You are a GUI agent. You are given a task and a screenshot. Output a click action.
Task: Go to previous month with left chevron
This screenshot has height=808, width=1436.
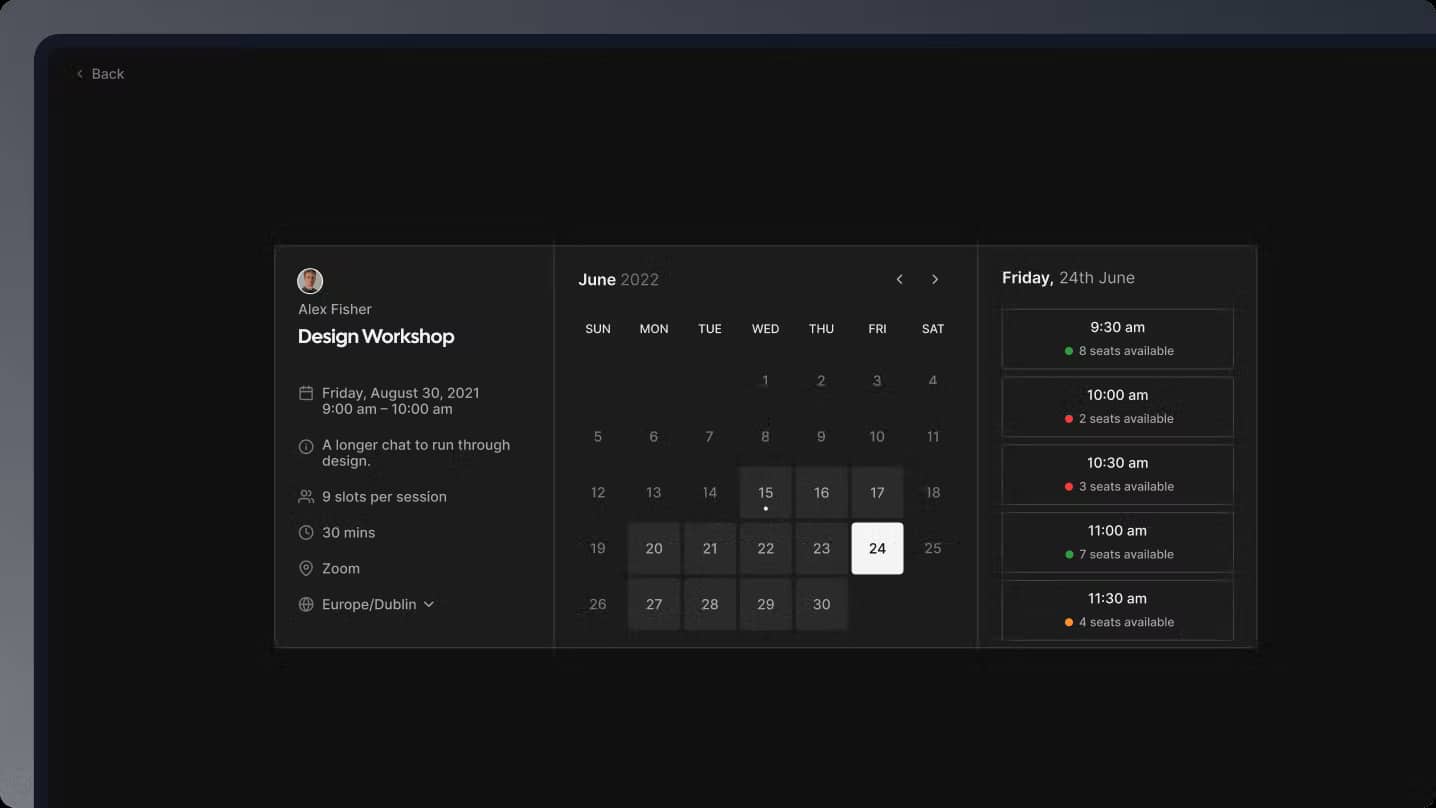coord(899,280)
